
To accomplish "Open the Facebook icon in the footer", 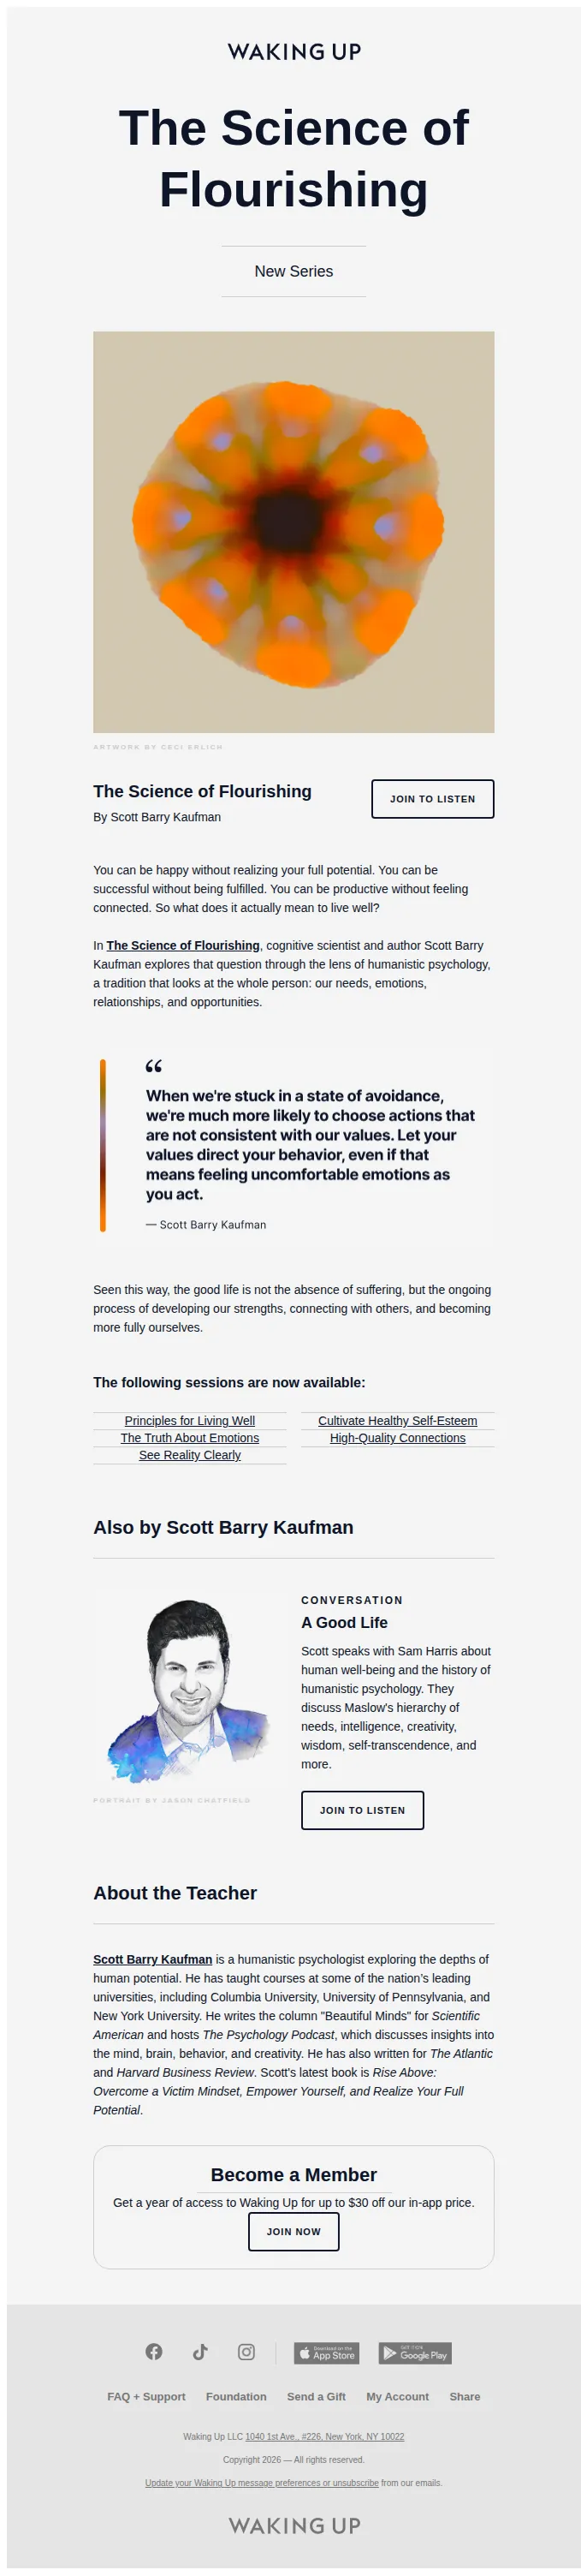I will click(153, 2351).
